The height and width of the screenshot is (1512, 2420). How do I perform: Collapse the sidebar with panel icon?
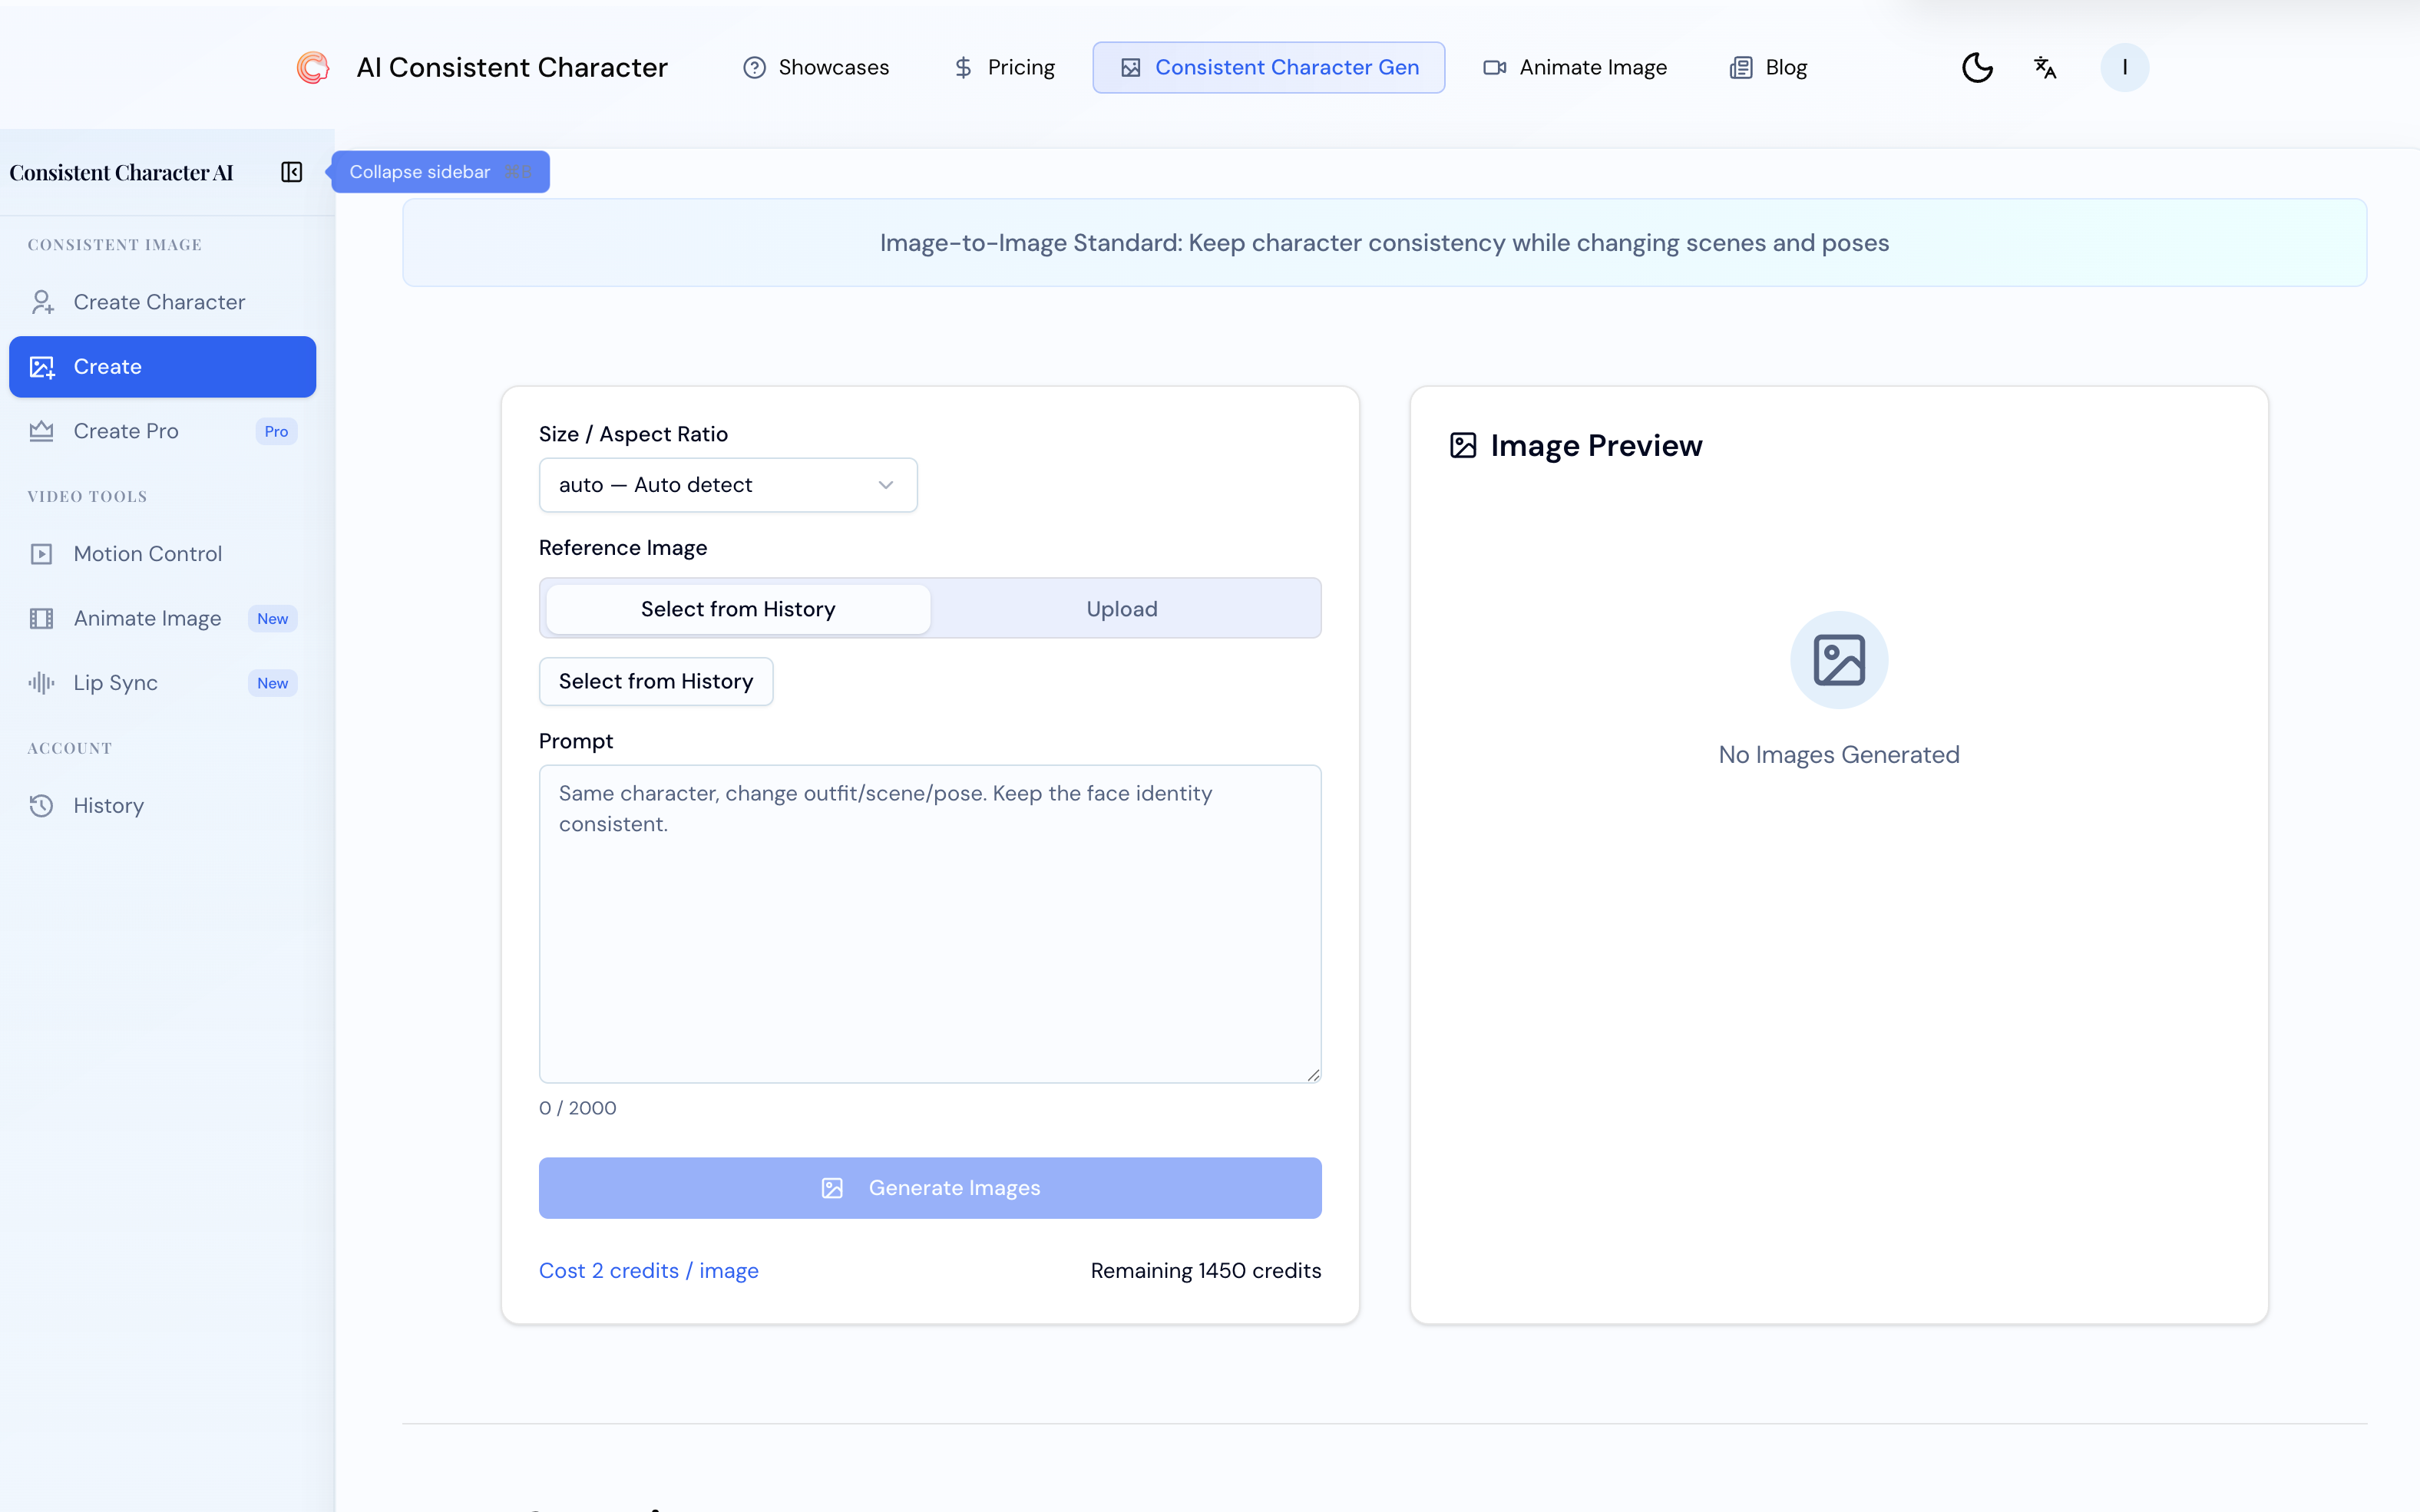click(x=291, y=172)
